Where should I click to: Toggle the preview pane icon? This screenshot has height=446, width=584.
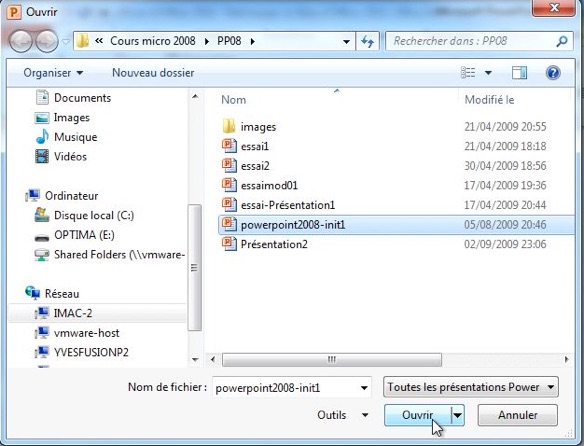tap(519, 73)
